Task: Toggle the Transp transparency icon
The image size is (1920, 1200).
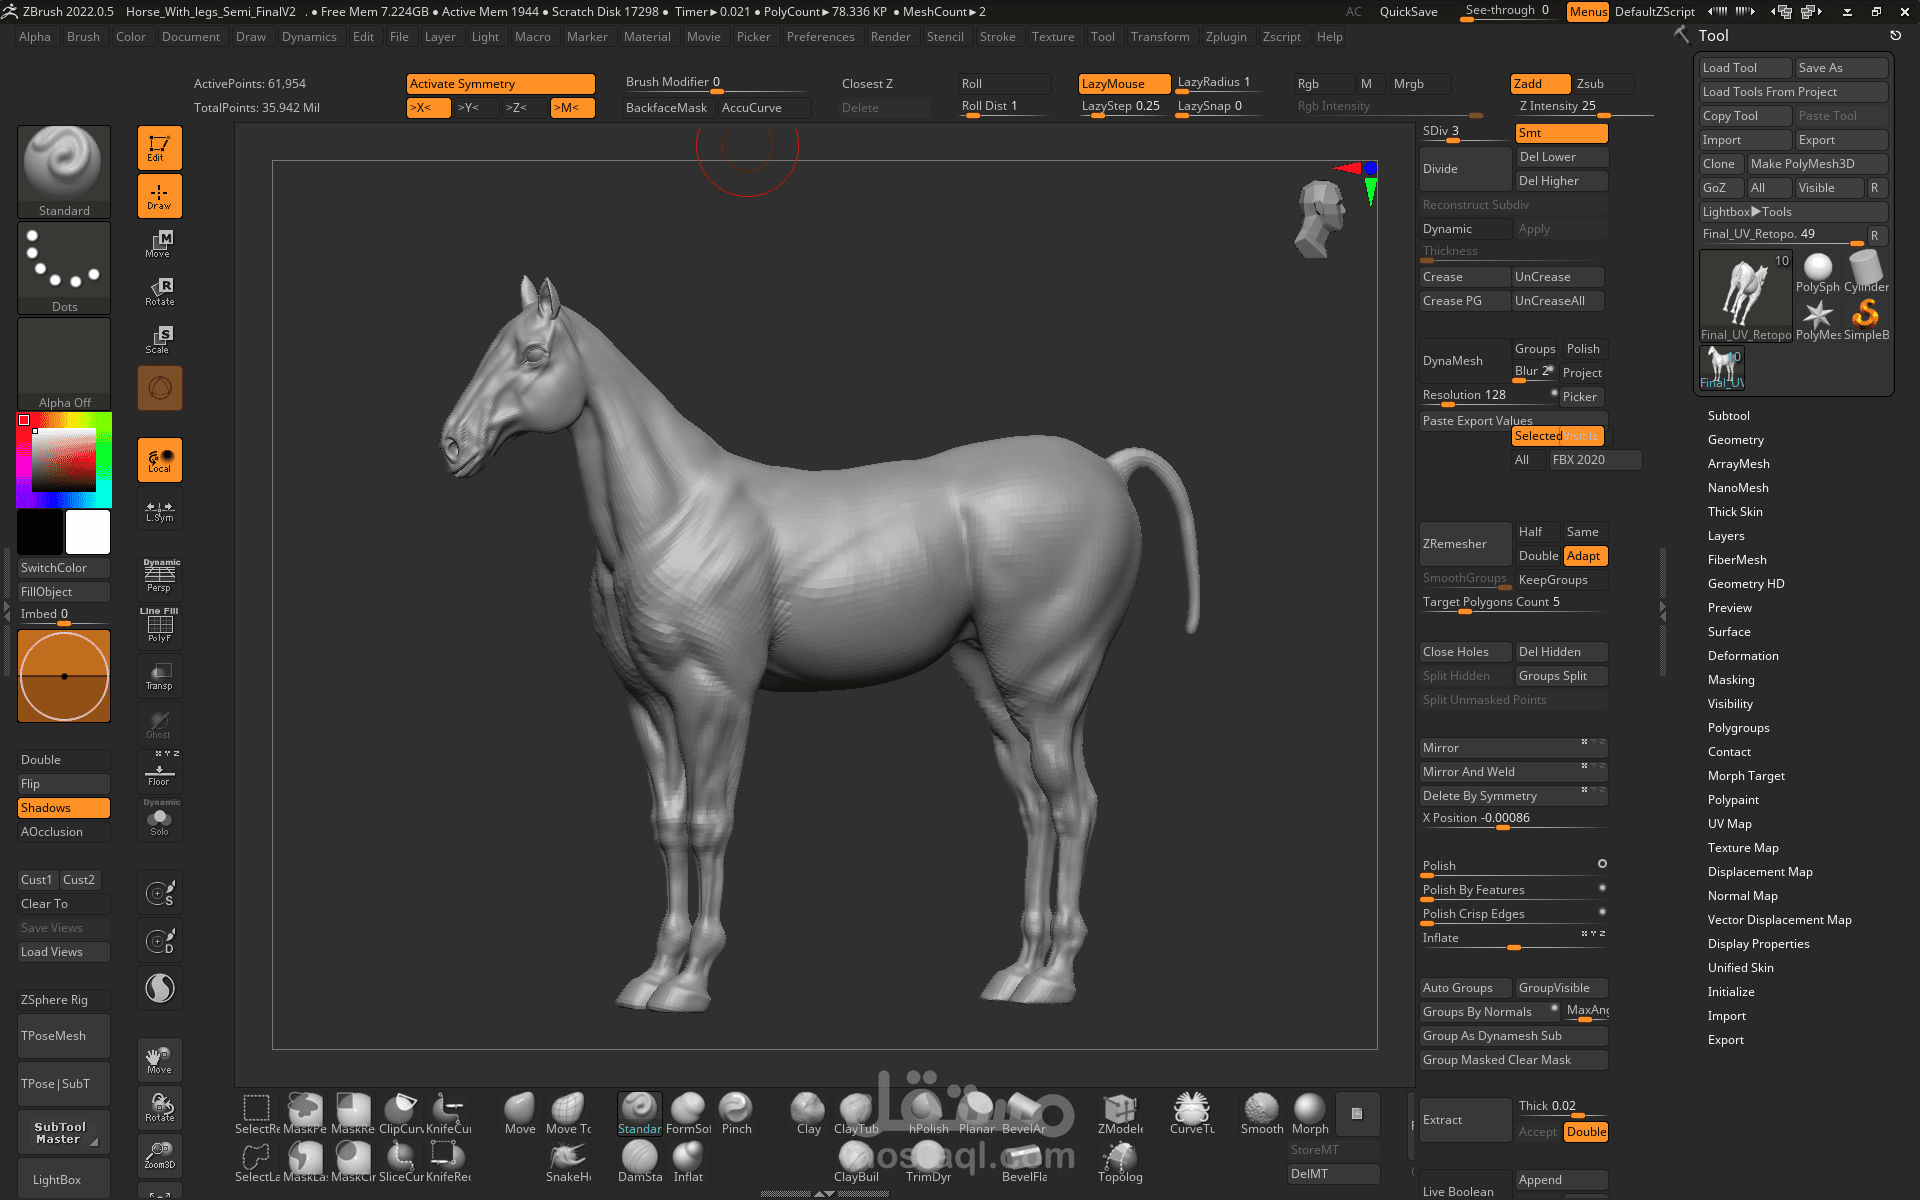Action: click(159, 675)
